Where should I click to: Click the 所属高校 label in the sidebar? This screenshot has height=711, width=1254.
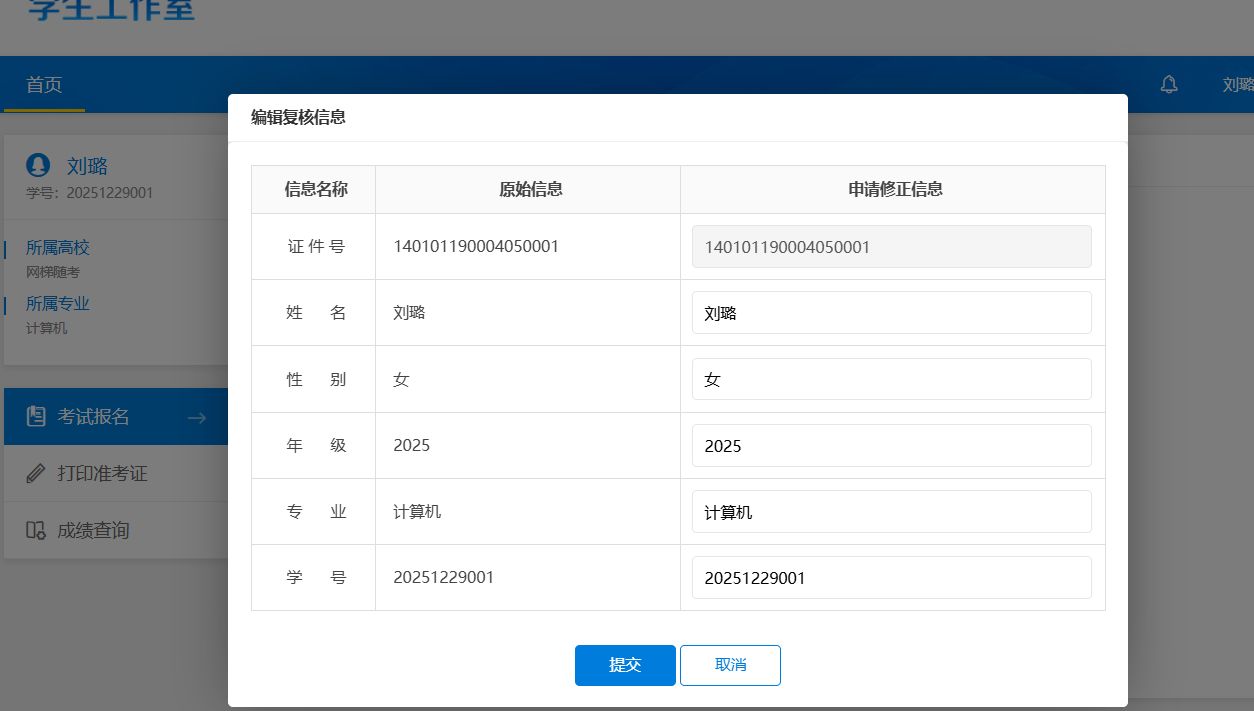tap(58, 248)
